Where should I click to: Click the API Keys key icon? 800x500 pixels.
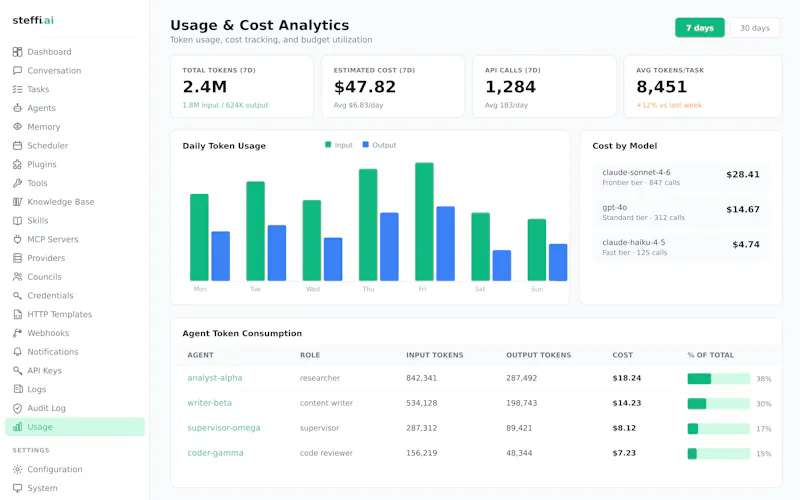click(x=17, y=370)
